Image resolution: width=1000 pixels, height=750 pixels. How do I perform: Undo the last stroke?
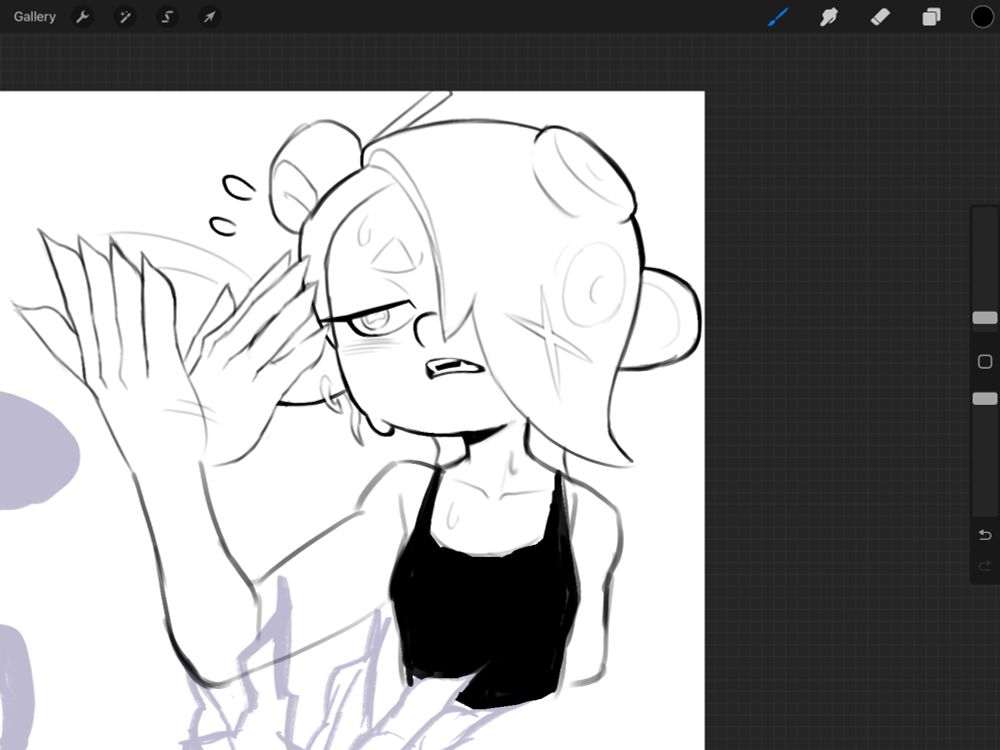[x=985, y=534]
